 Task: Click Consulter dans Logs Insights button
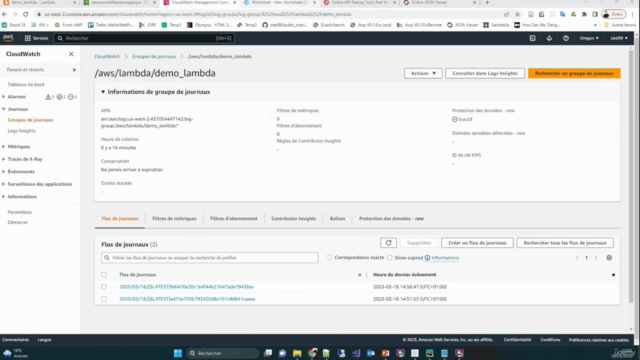pos(485,73)
